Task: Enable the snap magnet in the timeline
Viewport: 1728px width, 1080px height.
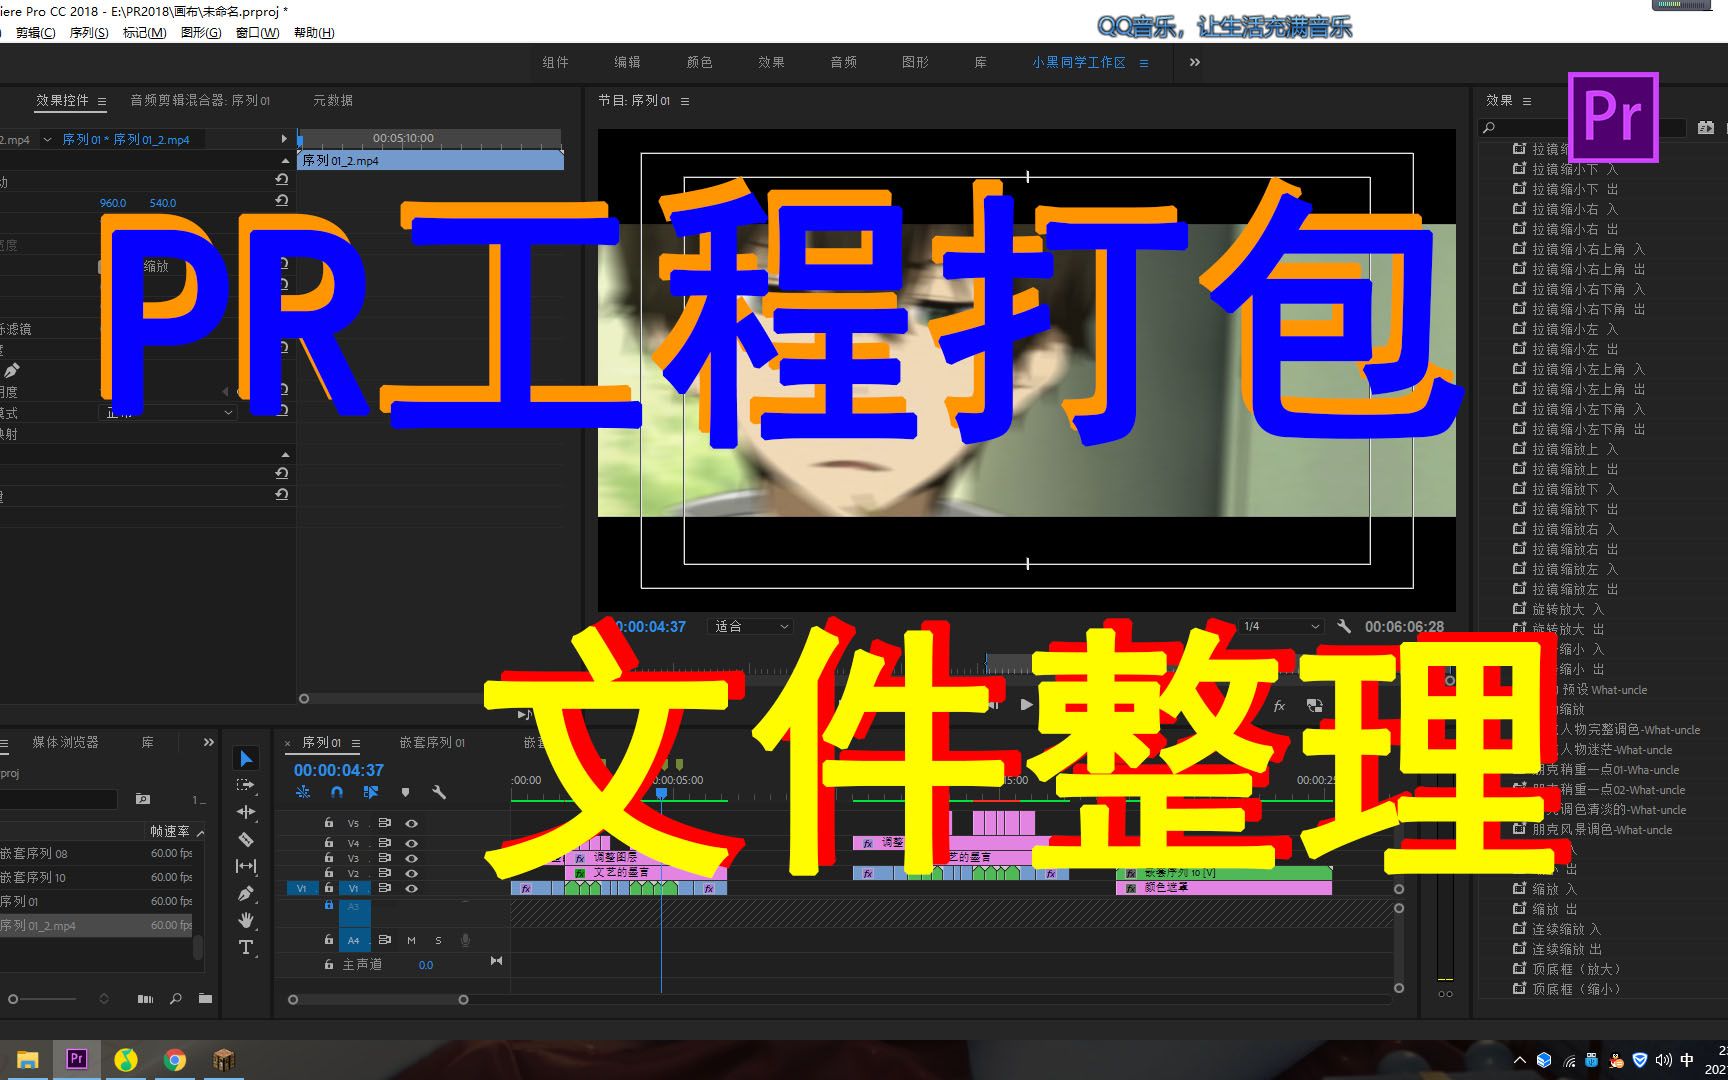Action: (336, 792)
